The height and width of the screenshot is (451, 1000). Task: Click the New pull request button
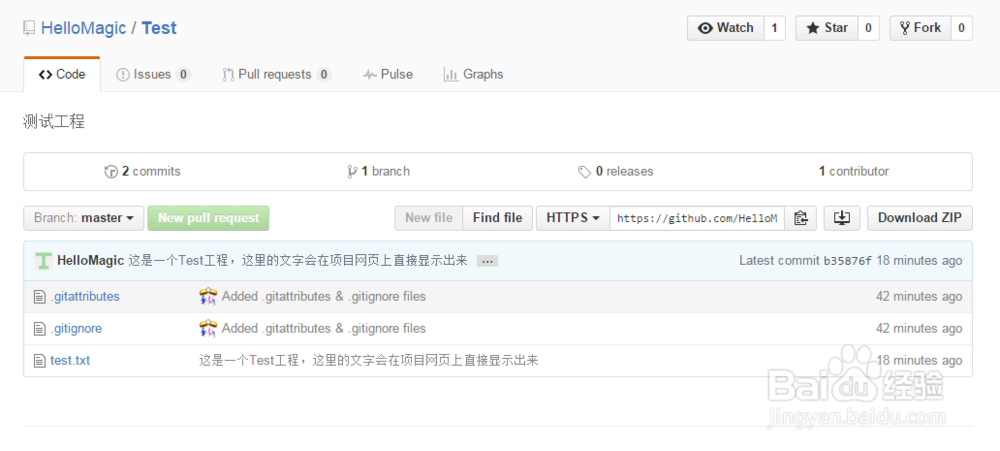point(209,218)
